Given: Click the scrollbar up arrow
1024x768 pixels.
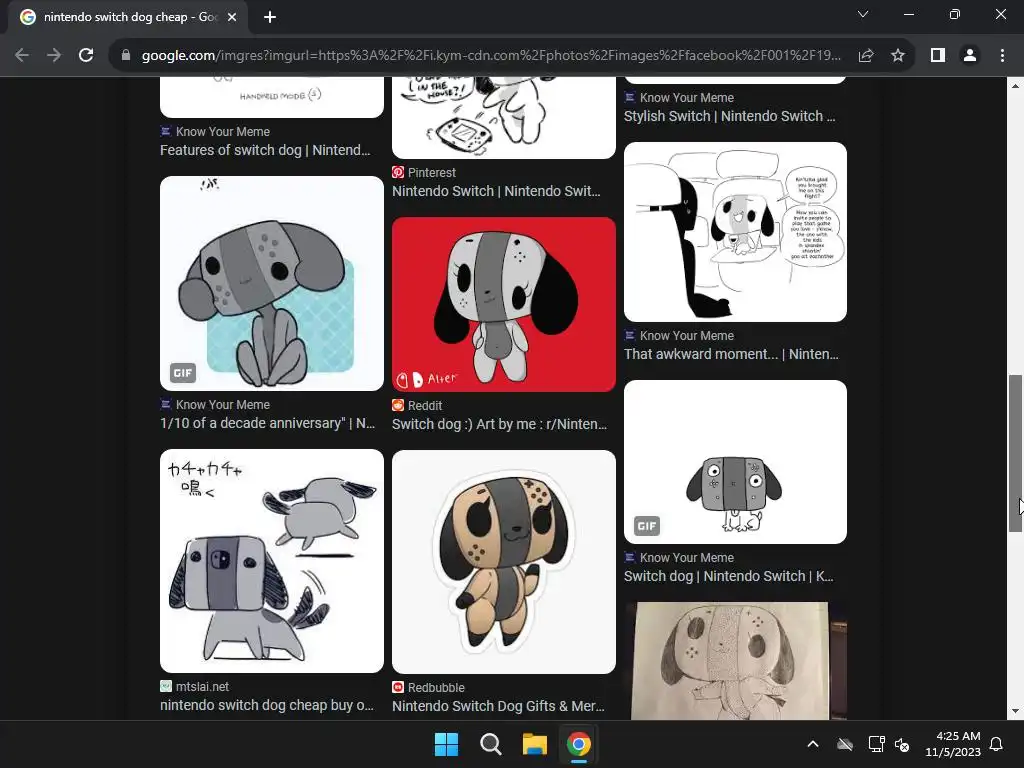Looking at the screenshot, I should click(1015, 86).
